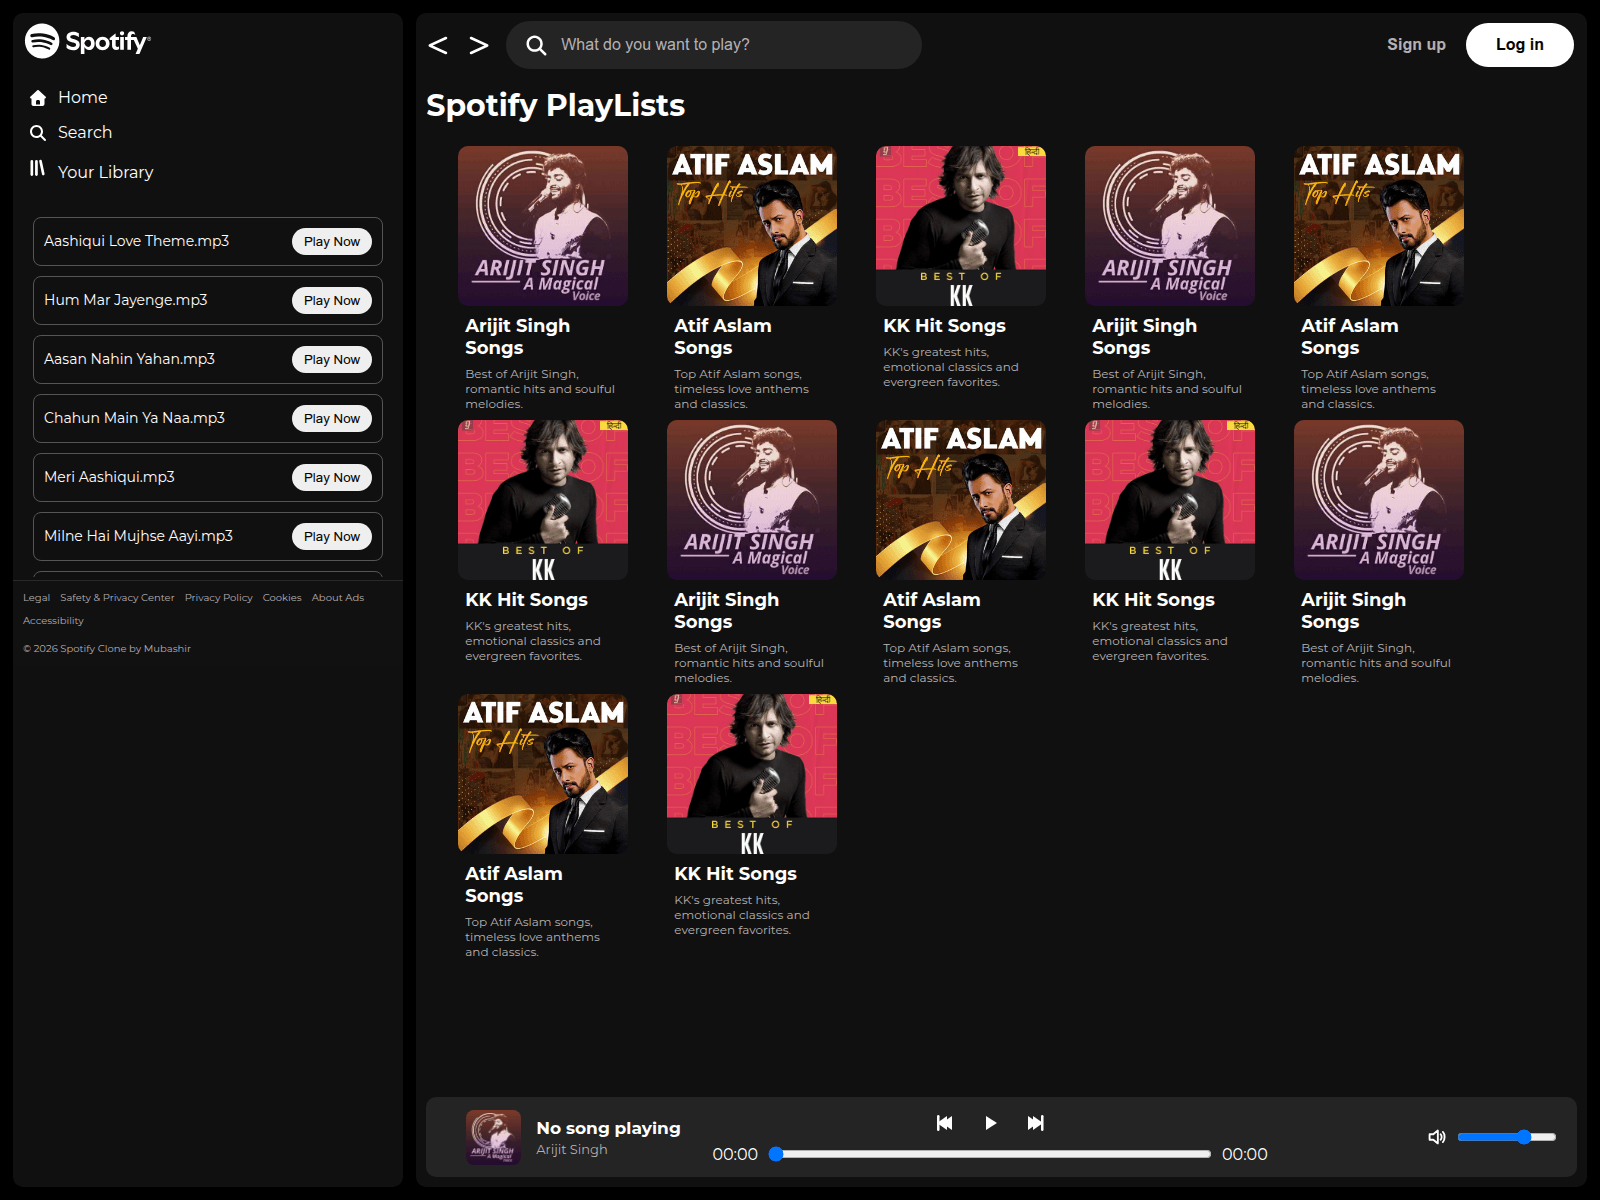Go back with the left arrow

click(x=438, y=45)
